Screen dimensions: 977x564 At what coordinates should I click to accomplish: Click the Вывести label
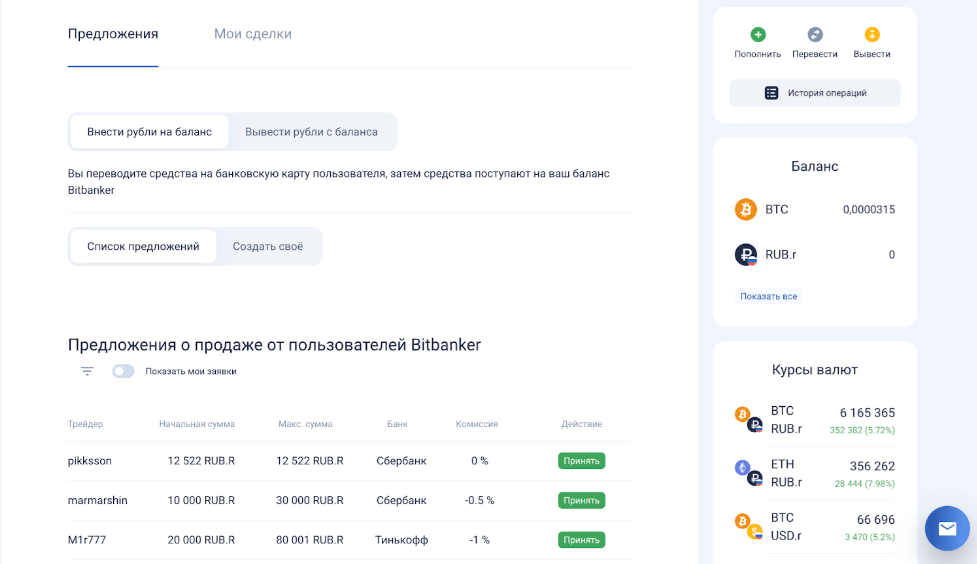(x=872, y=54)
